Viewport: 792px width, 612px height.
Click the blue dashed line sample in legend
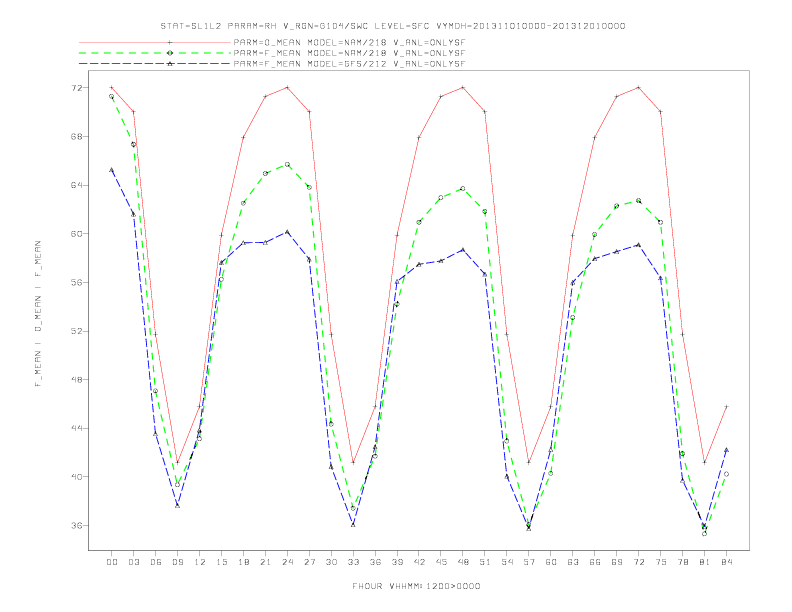click(155, 64)
